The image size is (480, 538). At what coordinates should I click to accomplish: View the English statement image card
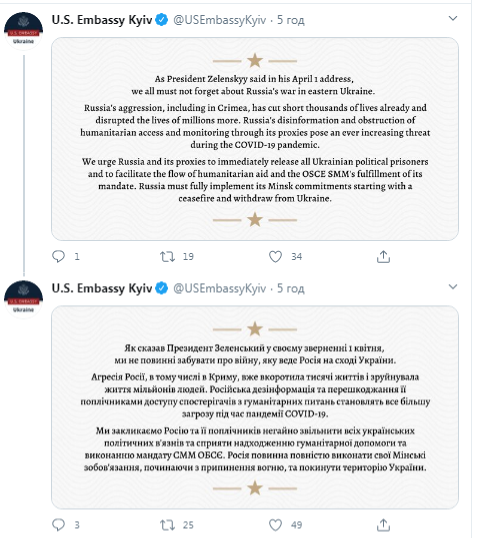pyautogui.click(x=255, y=139)
